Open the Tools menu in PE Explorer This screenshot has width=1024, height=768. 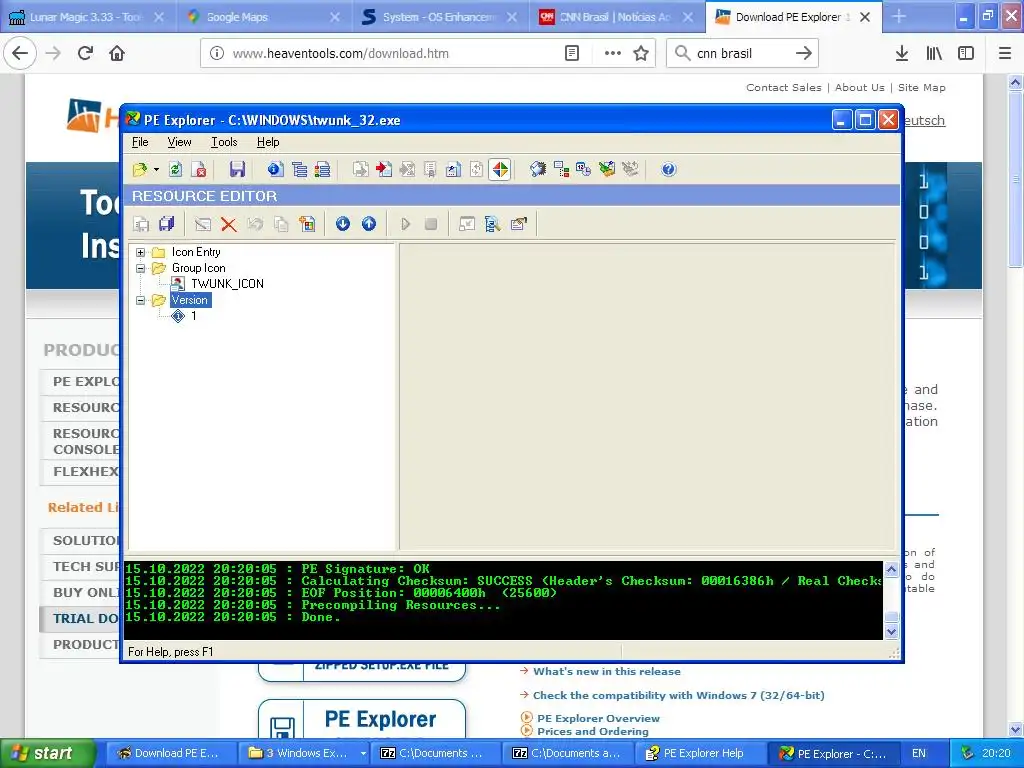pyautogui.click(x=224, y=142)
